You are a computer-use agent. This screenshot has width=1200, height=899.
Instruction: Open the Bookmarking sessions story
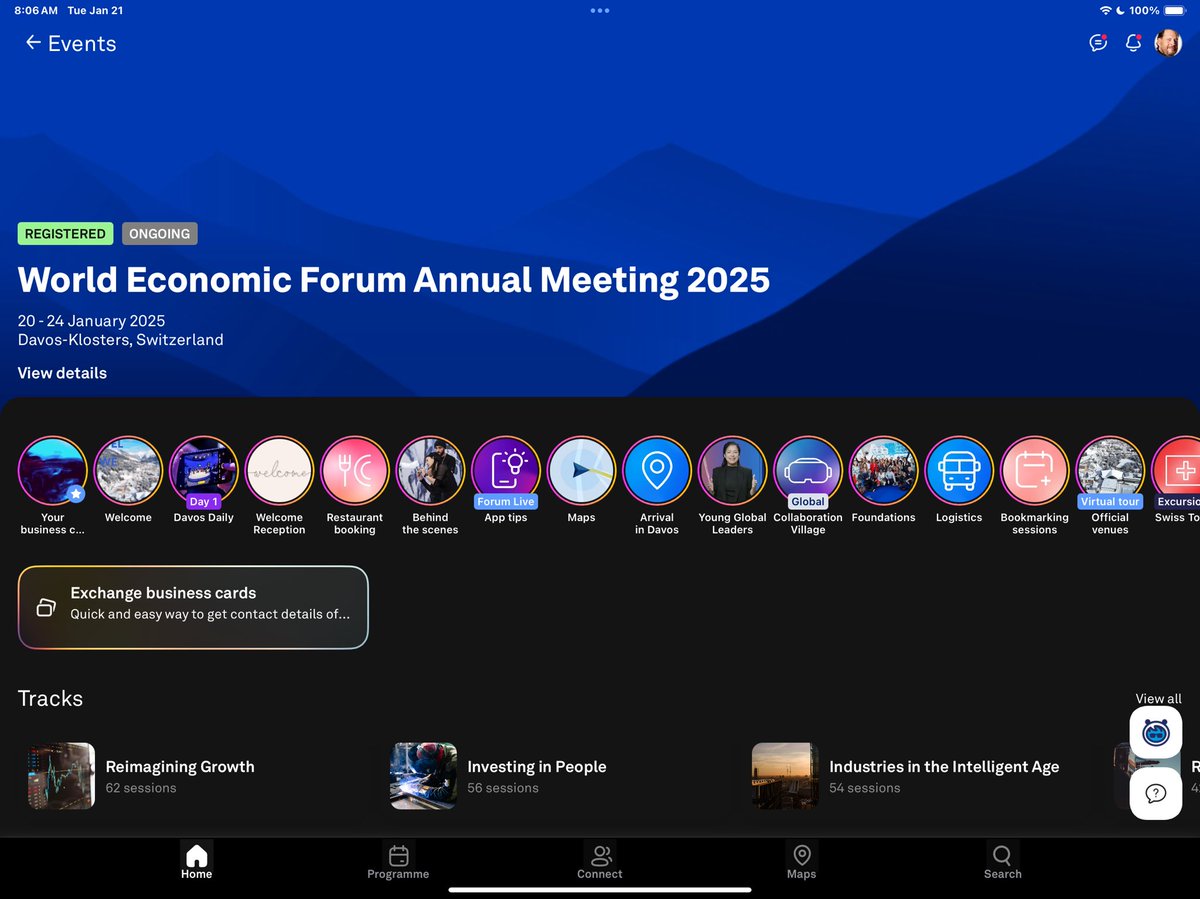pyautogui.click(x=1034, y=470)
